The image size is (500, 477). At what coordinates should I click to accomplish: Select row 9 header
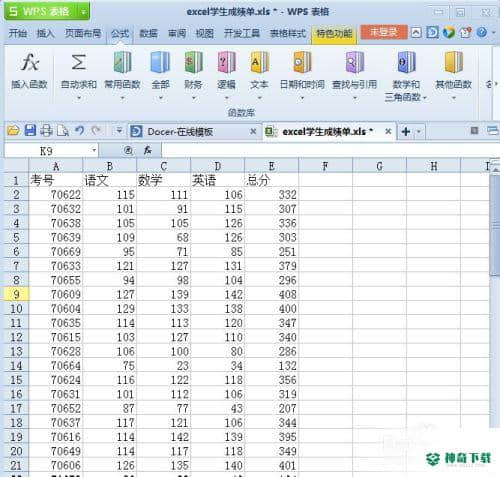click(16, 294)
